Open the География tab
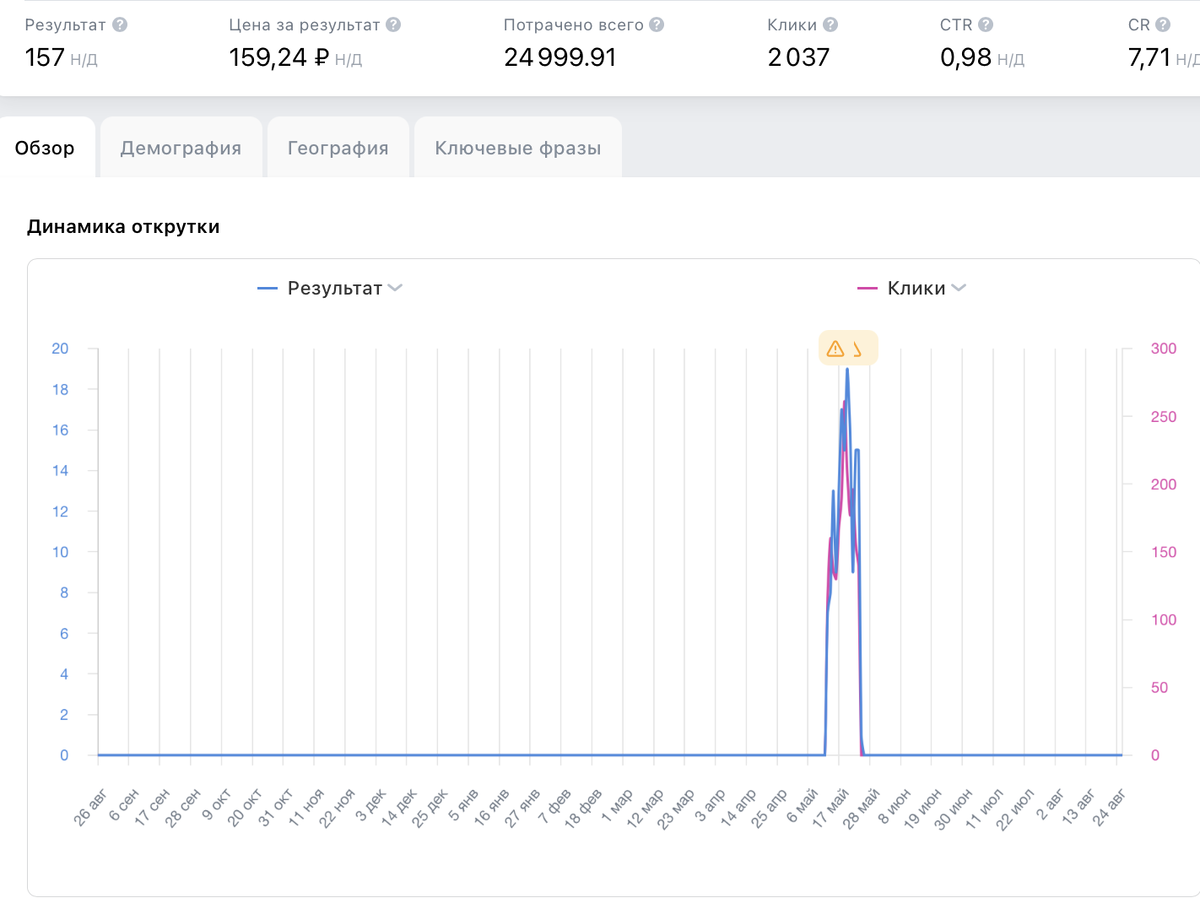Viewport: 1200px width, 898px height. [338, 148]
